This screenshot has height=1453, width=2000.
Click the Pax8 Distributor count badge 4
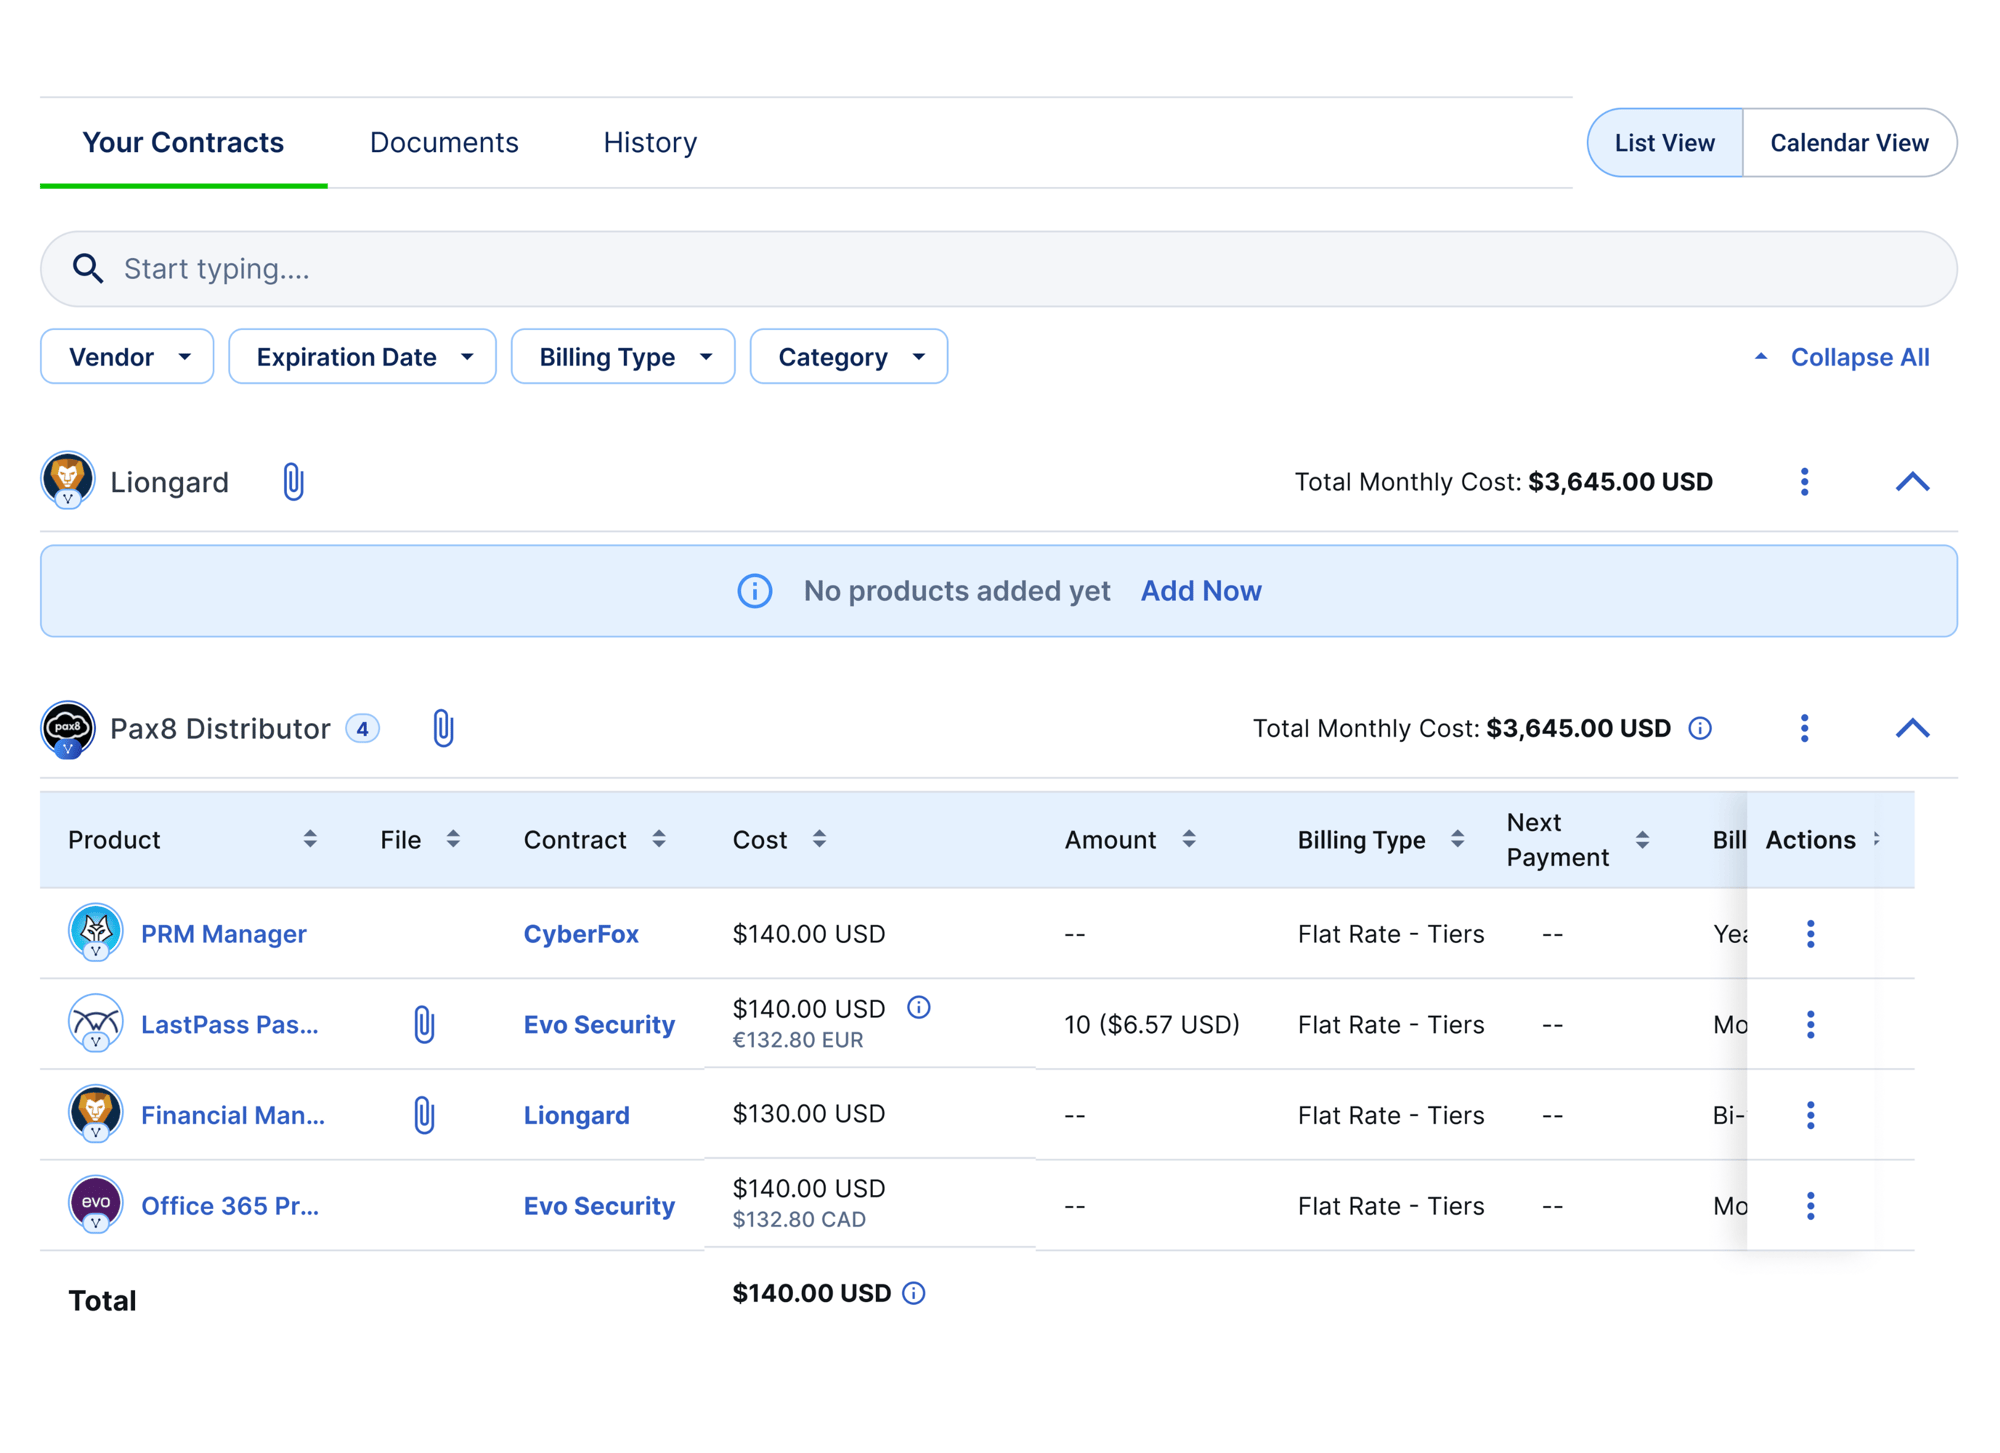(362, 729)
